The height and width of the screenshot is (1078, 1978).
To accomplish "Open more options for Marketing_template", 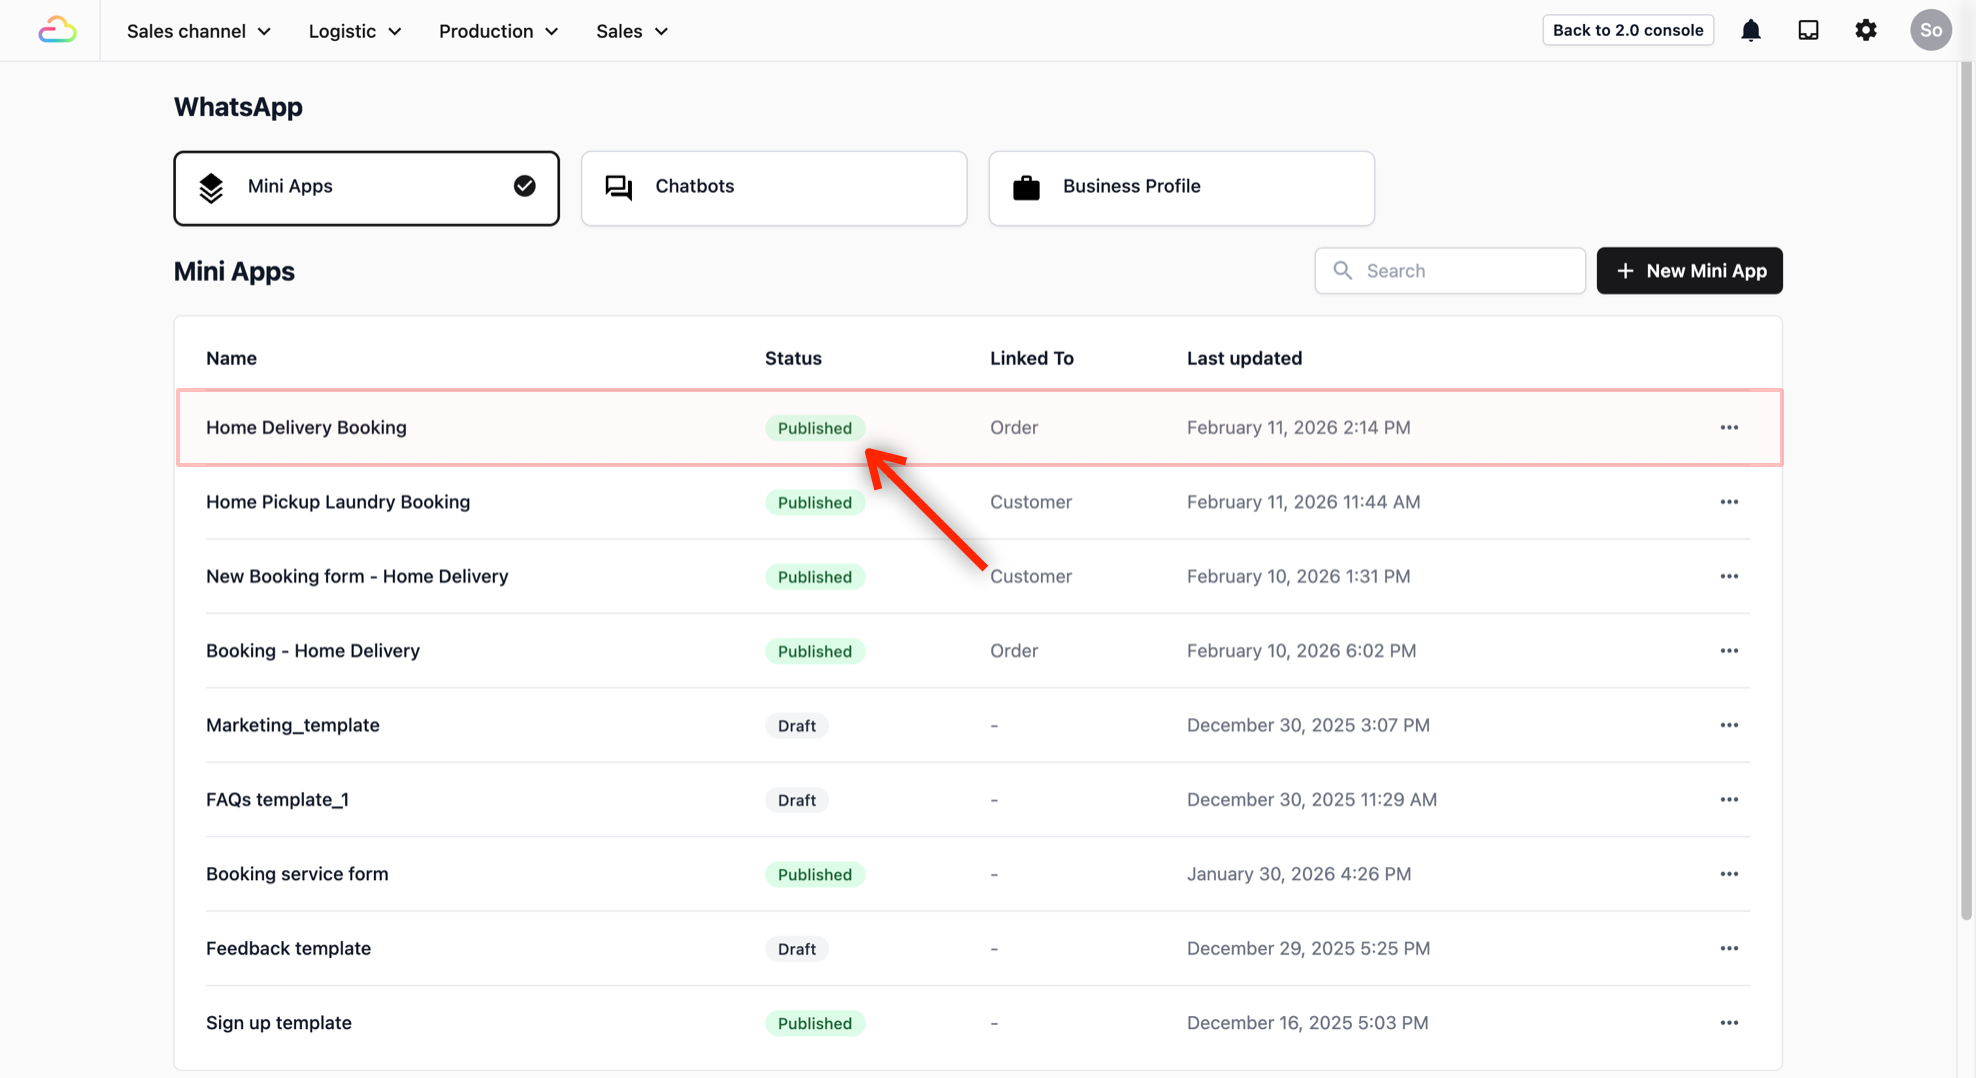I will pos(1729,725).
